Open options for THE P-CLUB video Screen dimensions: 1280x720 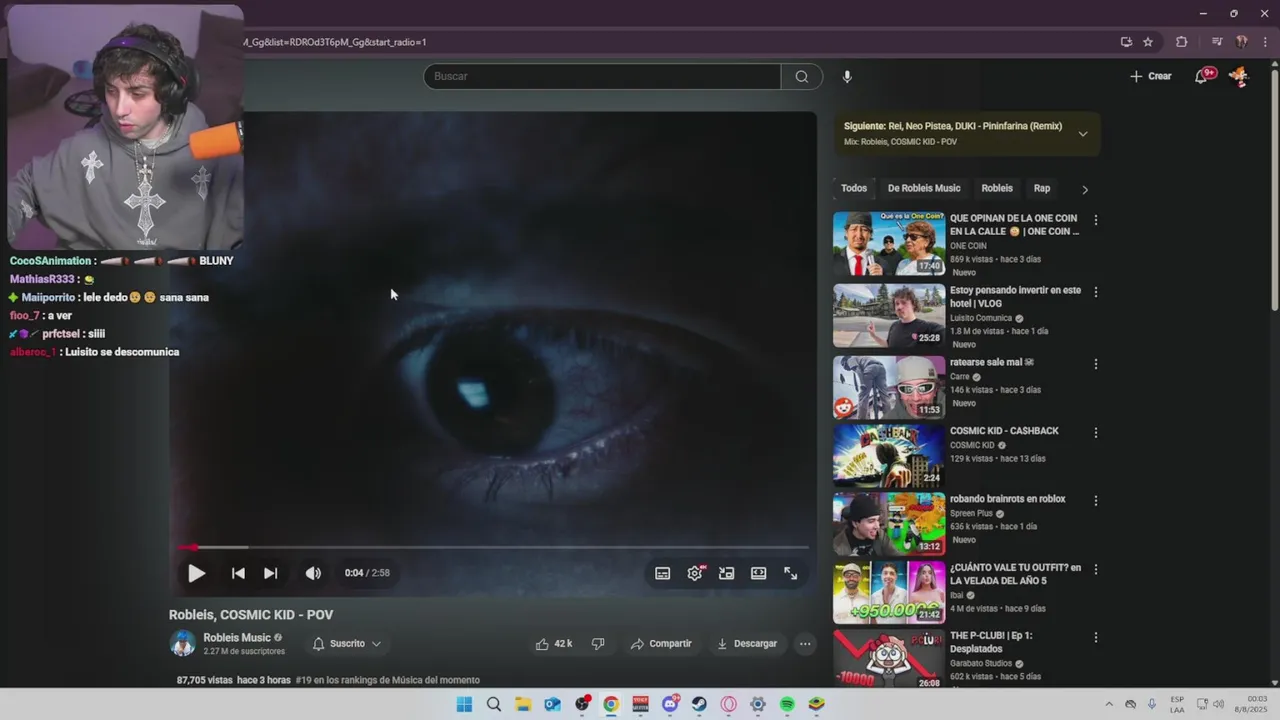coord(1095,637)
